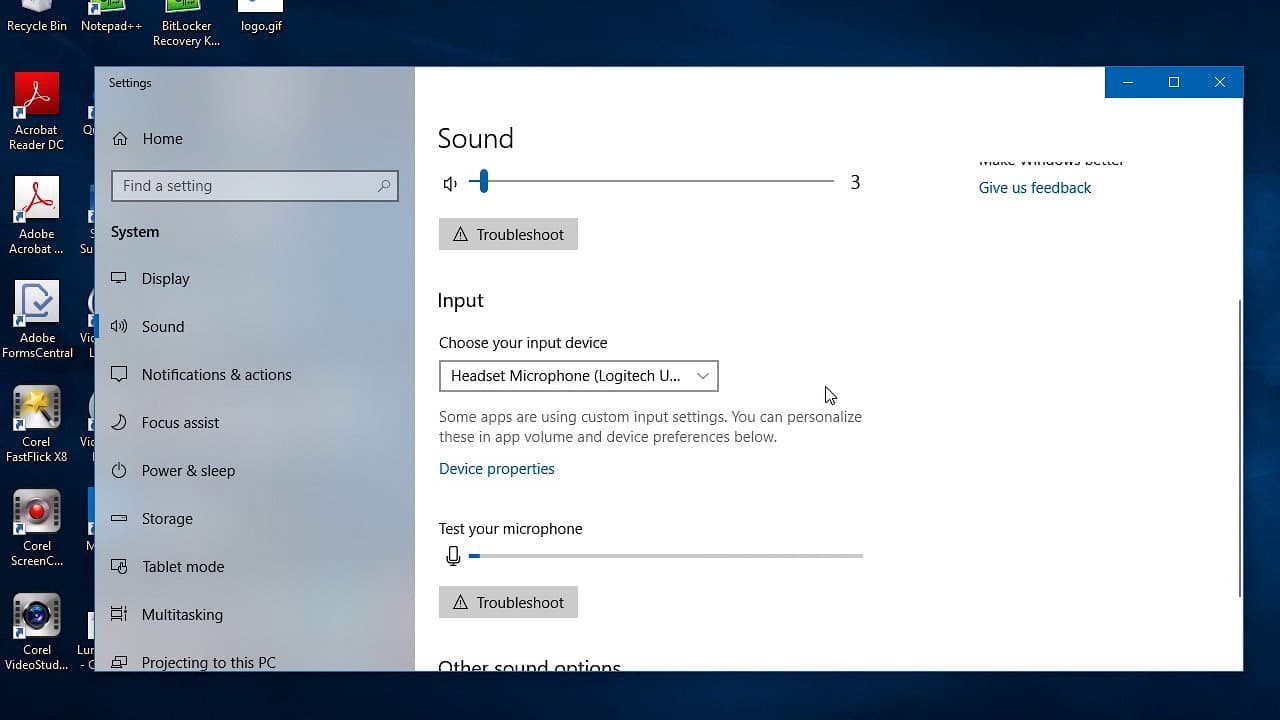
Task: Open Acrobat Reader DC desktop shortcut
Action: pyautogui.click(x=37, y=112)
